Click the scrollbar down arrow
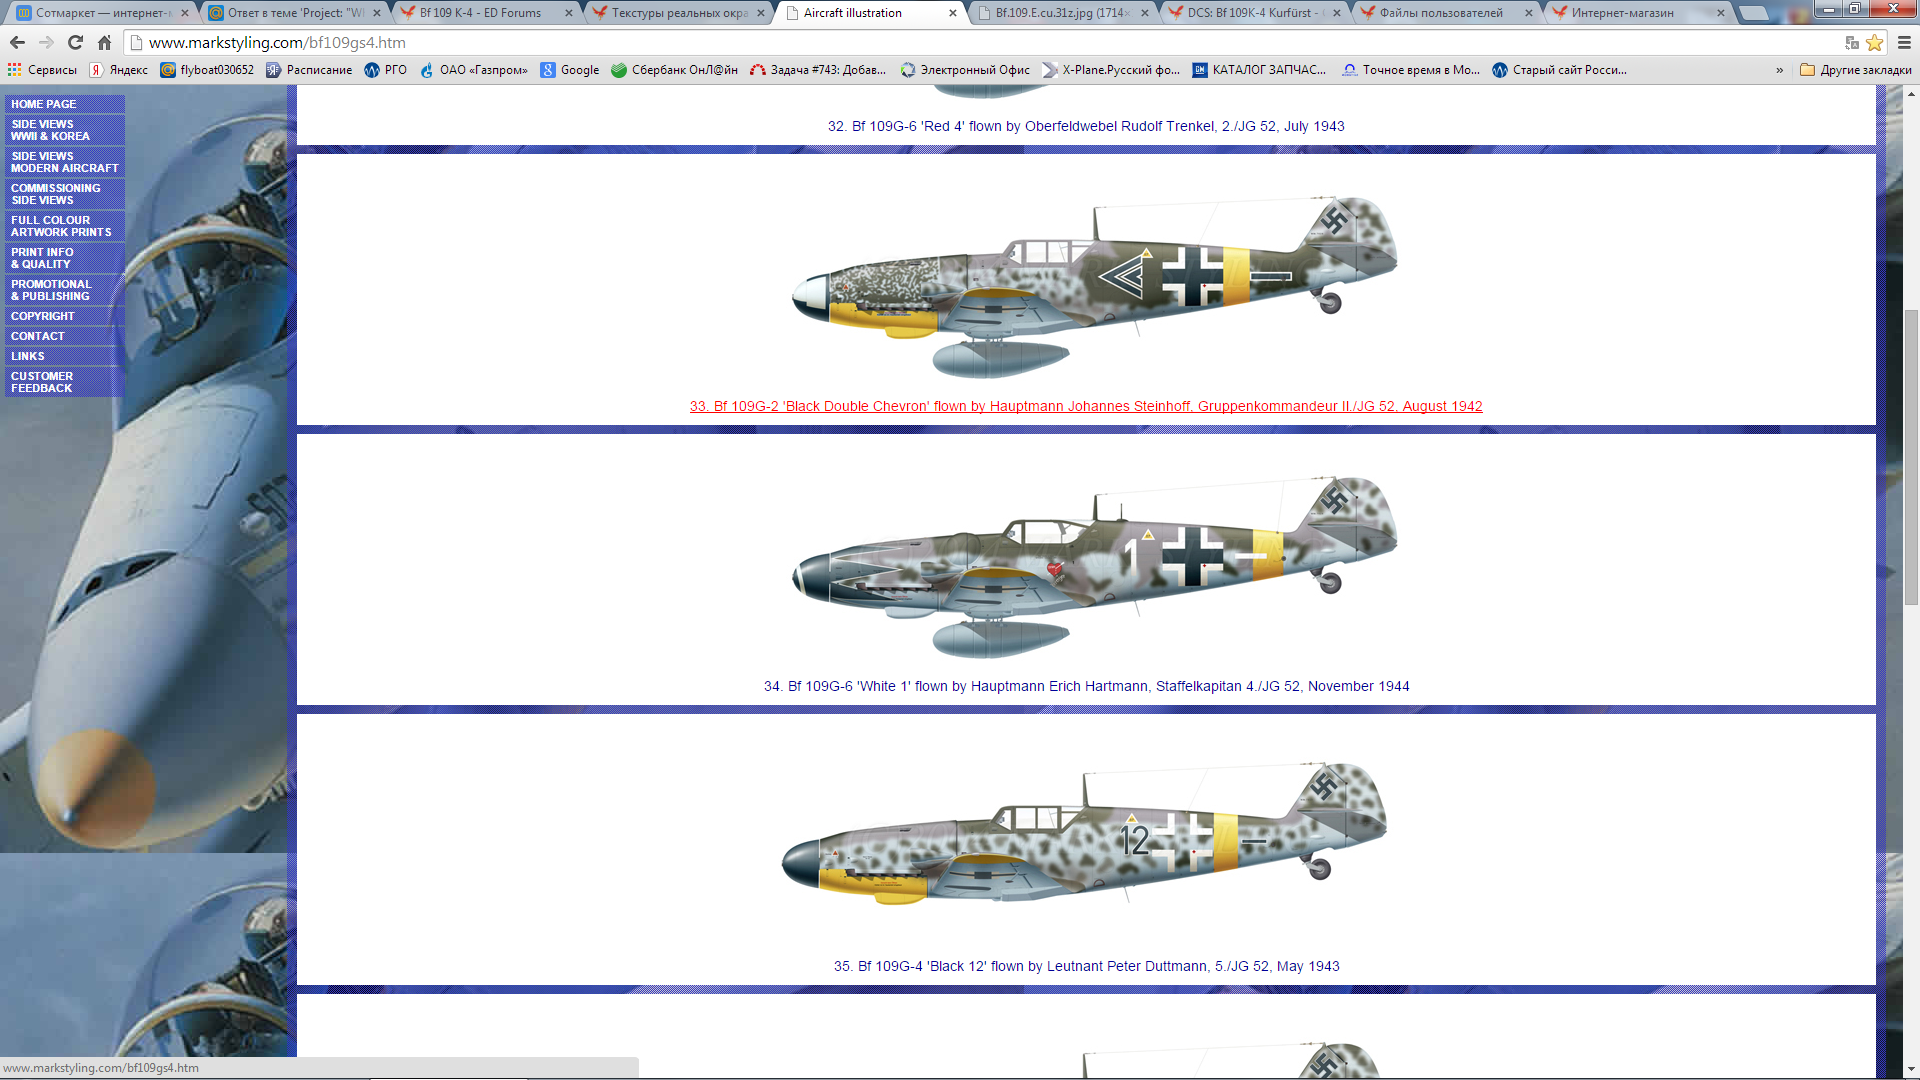 1911,1069
